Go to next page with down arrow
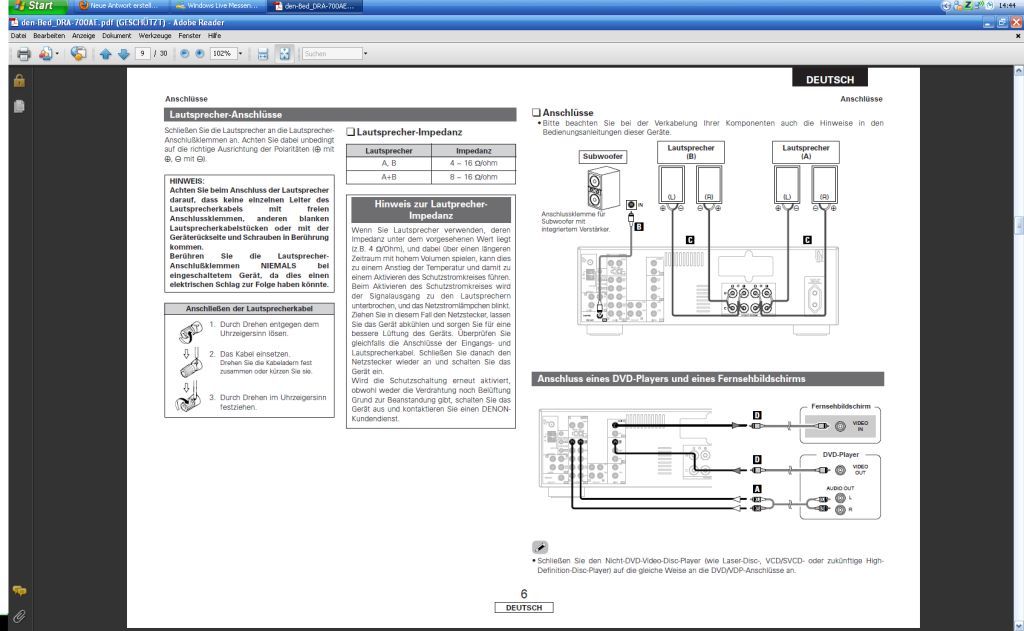Image resolution: width=1024 pixels, height=631 pixels. coord(123,54)
